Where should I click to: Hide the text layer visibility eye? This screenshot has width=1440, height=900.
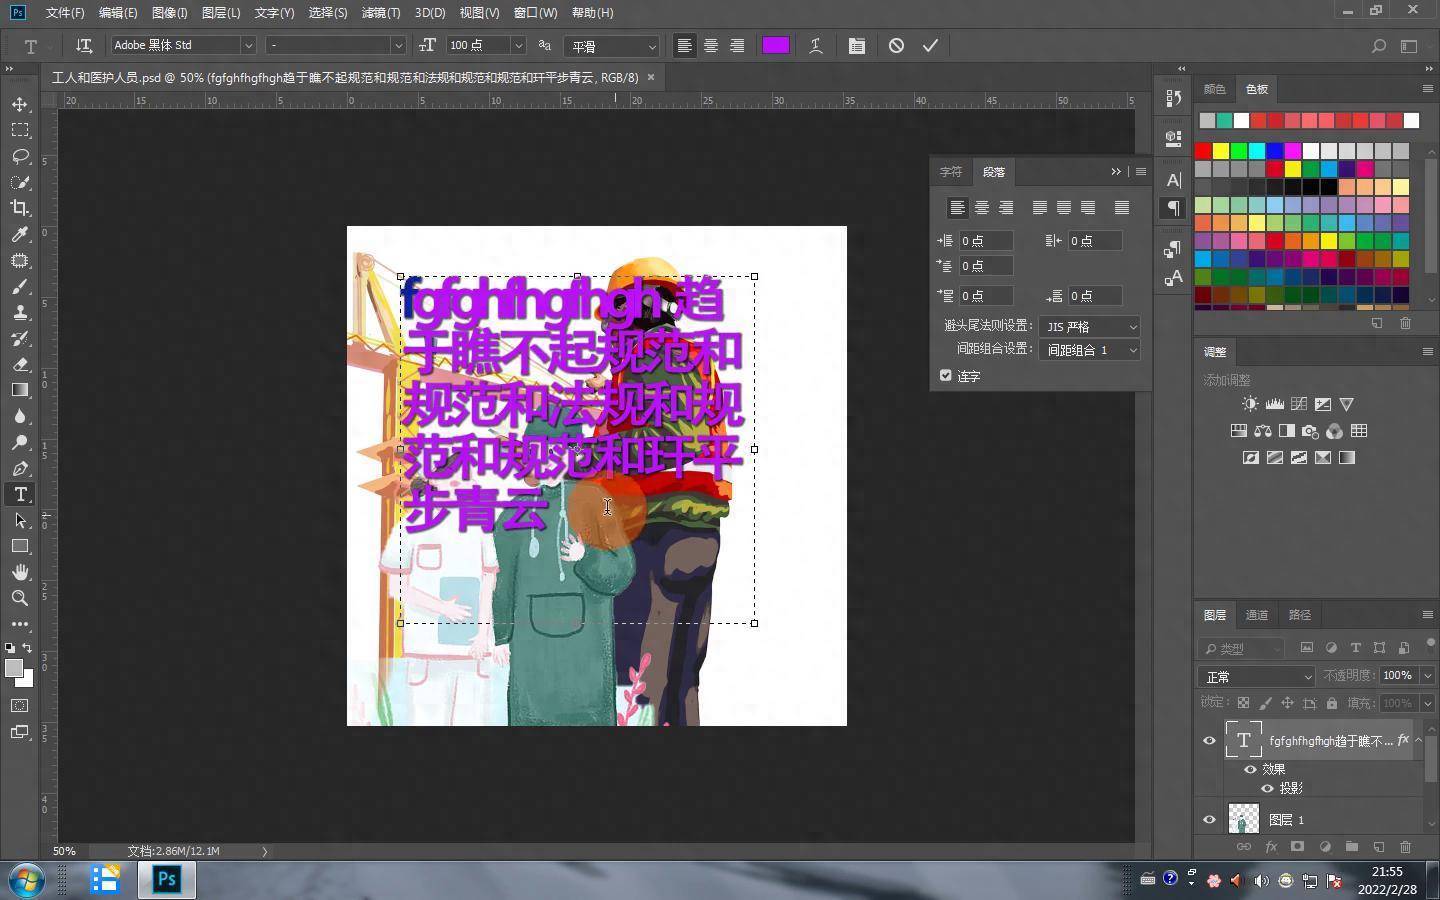click(1209, 741)
